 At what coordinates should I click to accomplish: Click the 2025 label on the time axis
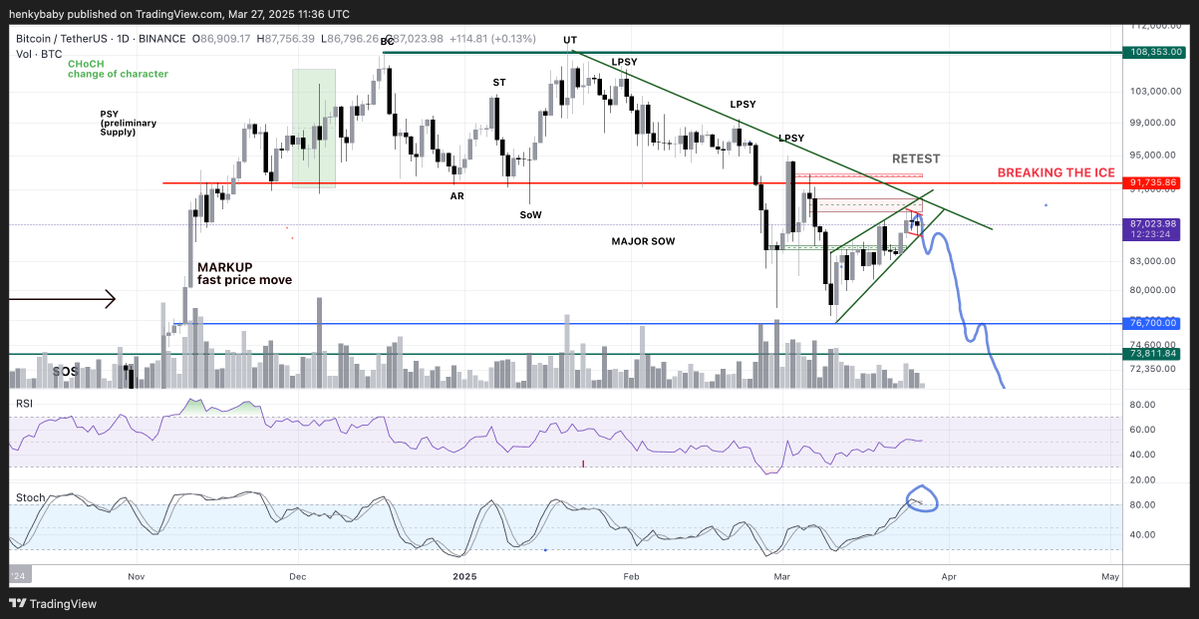pos(464,576)
